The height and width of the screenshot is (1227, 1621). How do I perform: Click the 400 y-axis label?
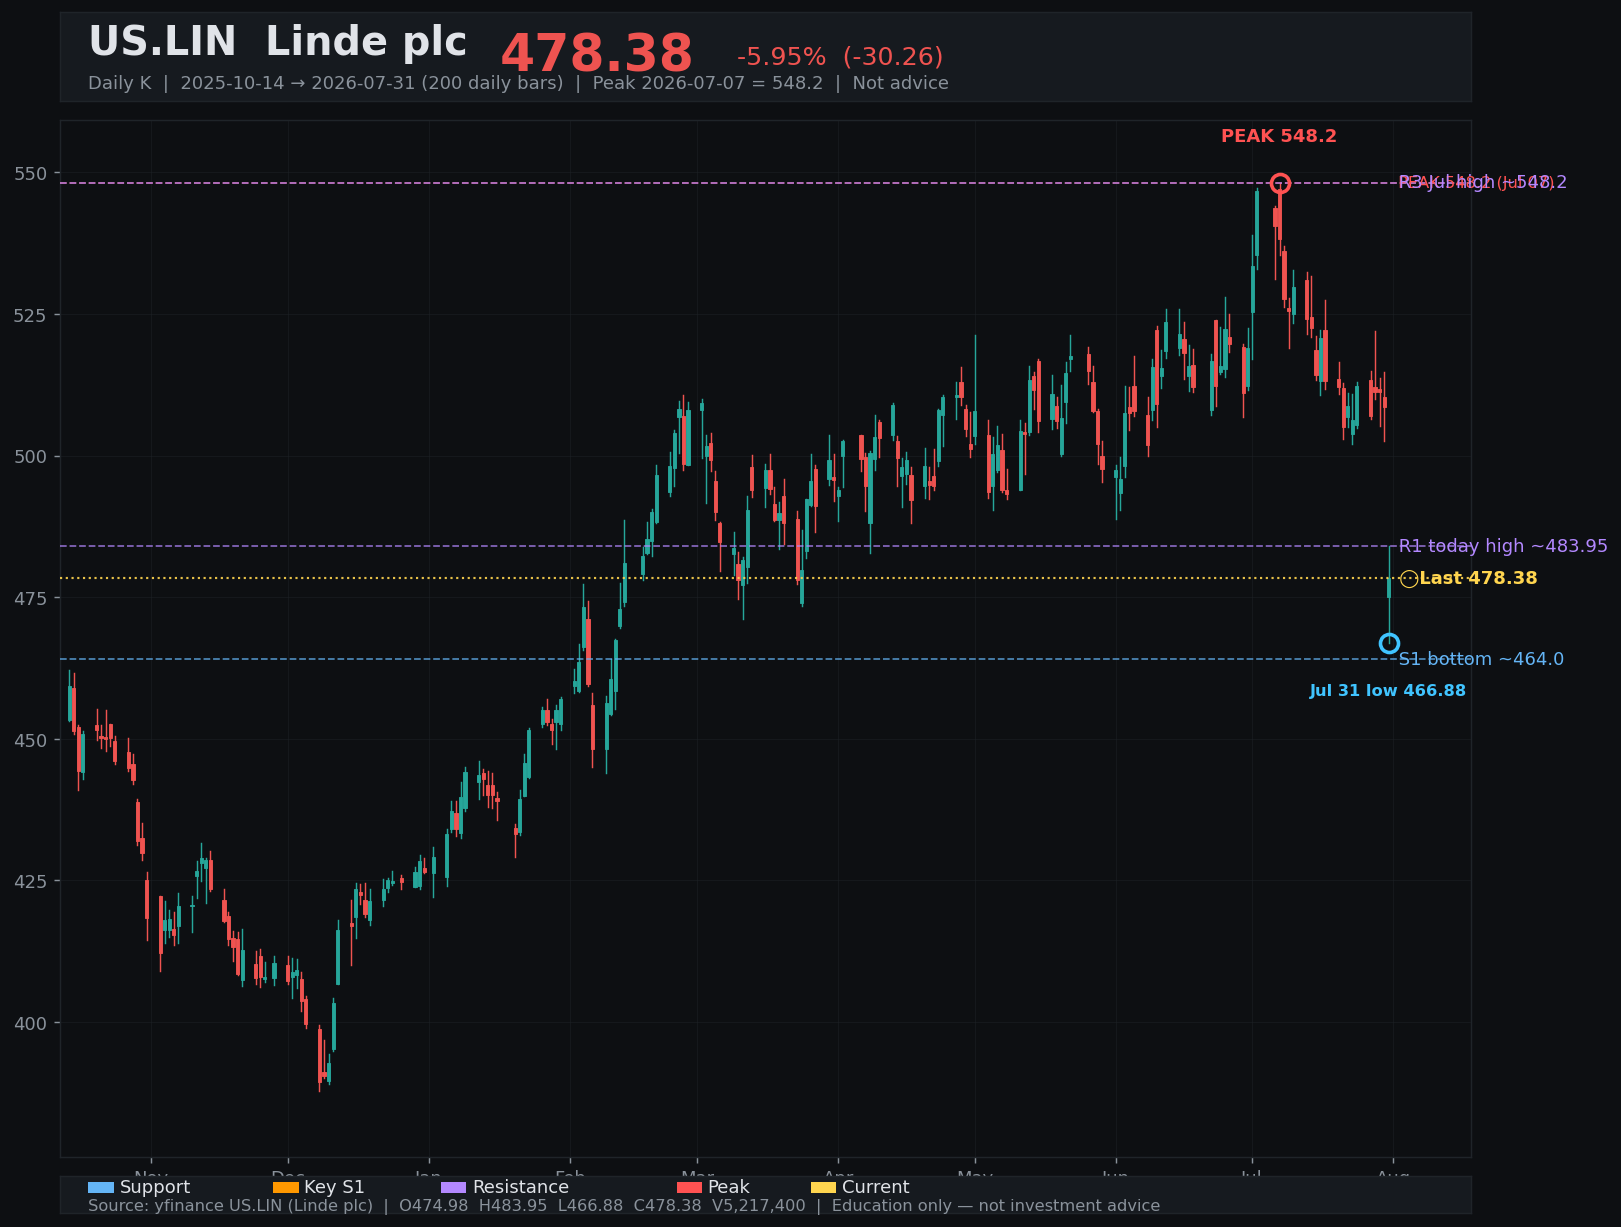click(30, 1023)
